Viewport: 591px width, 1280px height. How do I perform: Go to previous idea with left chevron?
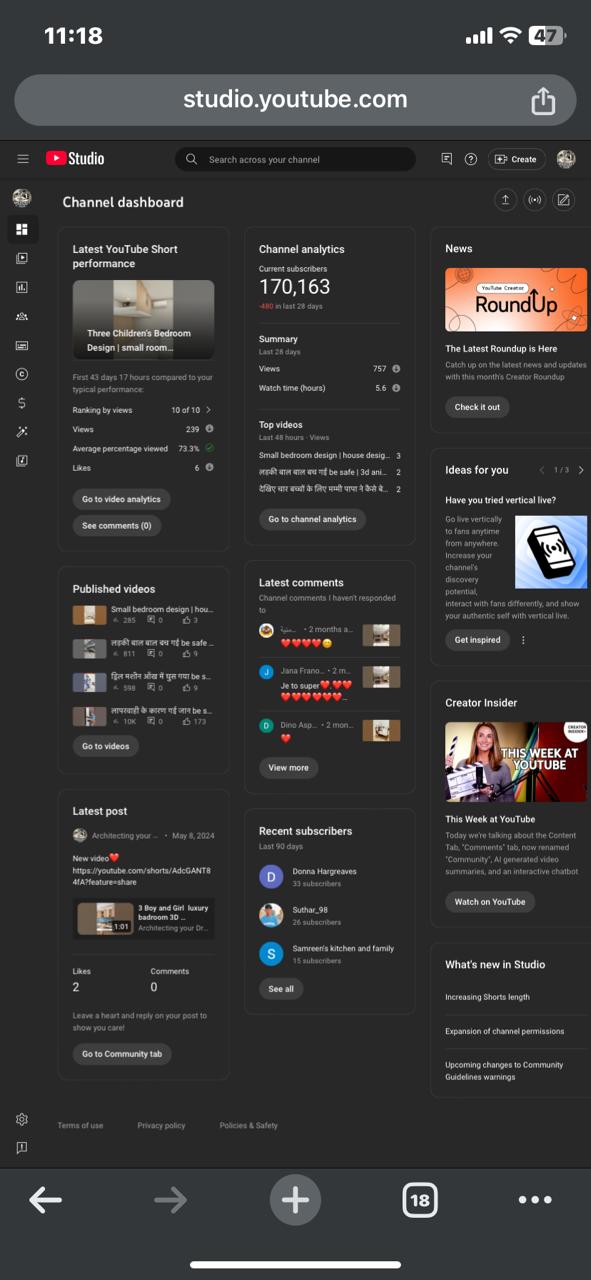542,470
